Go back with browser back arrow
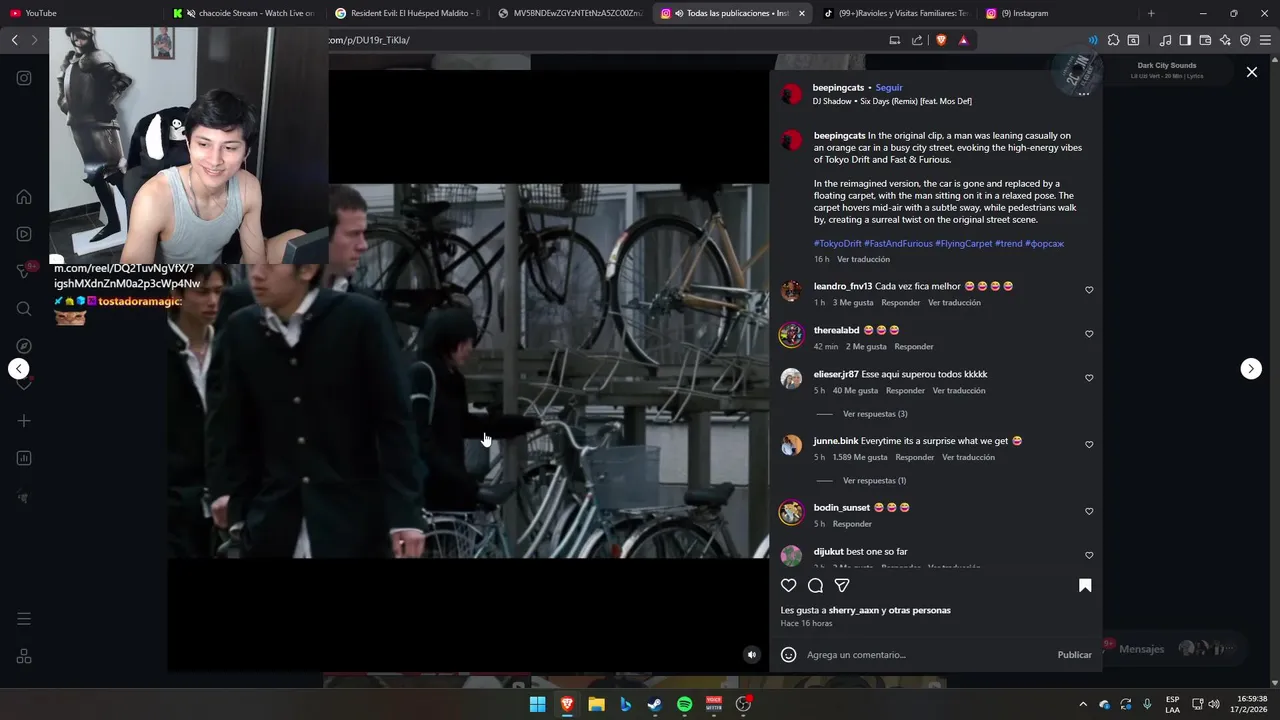Screen dimensions: 1280x720 pos(14,40)
